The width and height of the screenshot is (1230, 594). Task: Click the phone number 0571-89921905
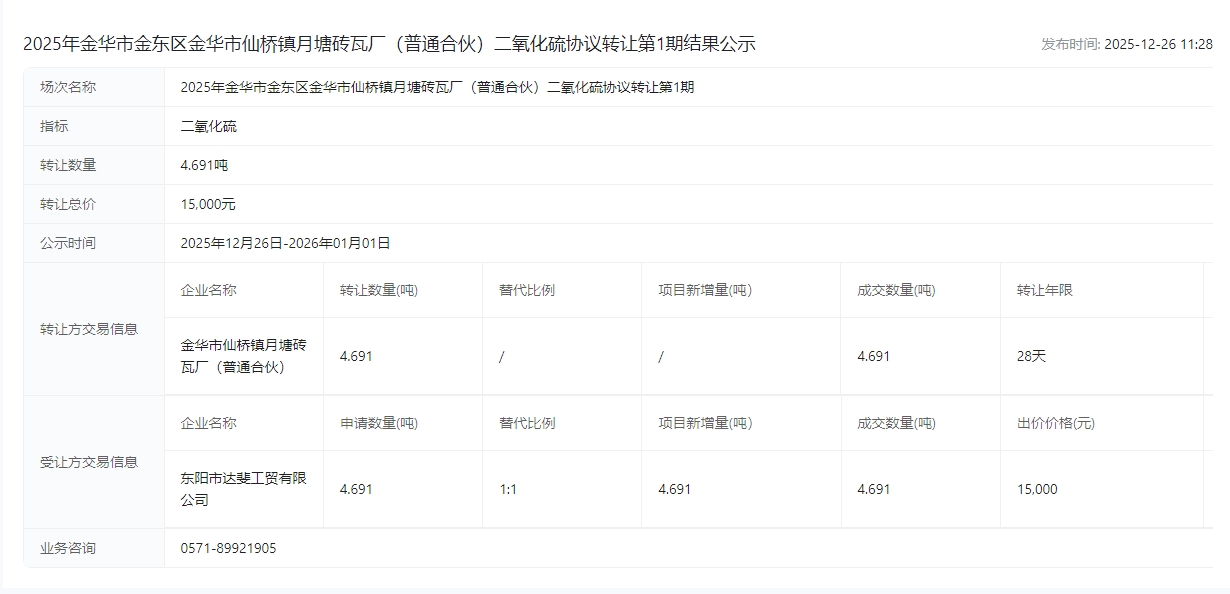coord(228,548)
